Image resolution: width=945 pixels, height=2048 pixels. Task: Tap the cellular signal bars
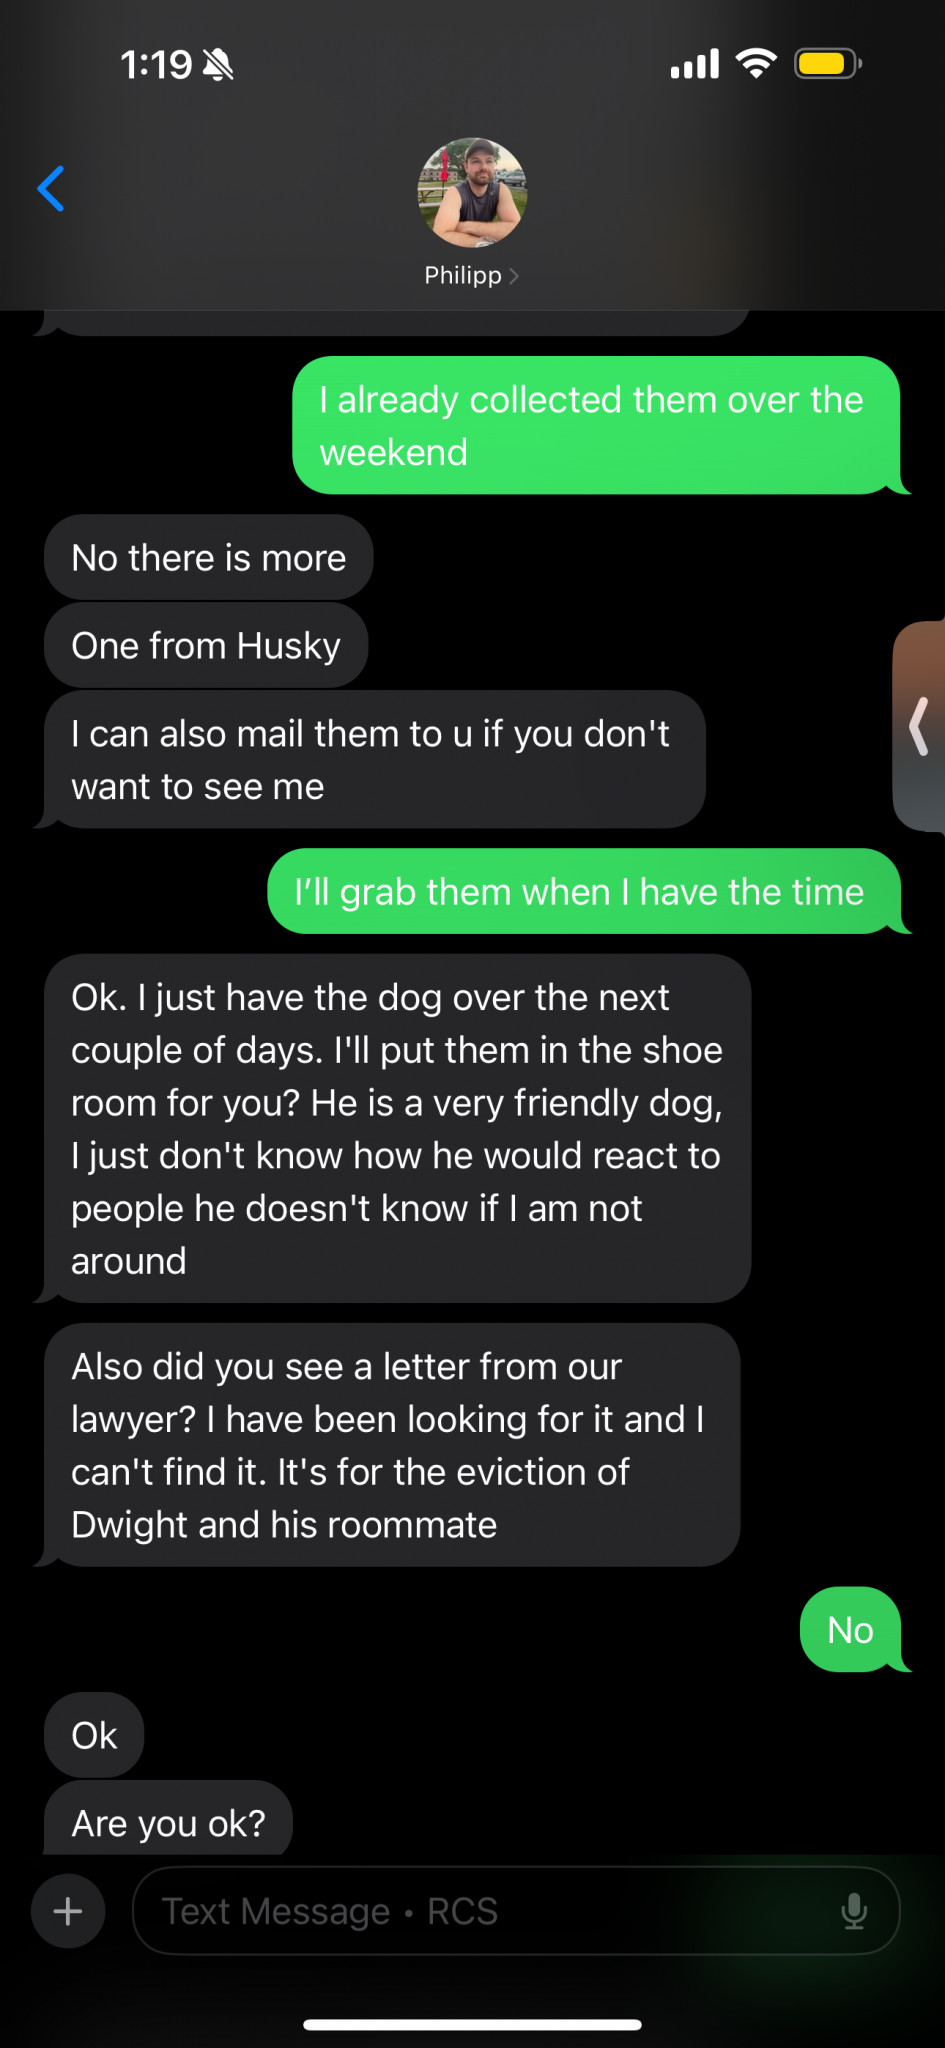click(695, 64)
